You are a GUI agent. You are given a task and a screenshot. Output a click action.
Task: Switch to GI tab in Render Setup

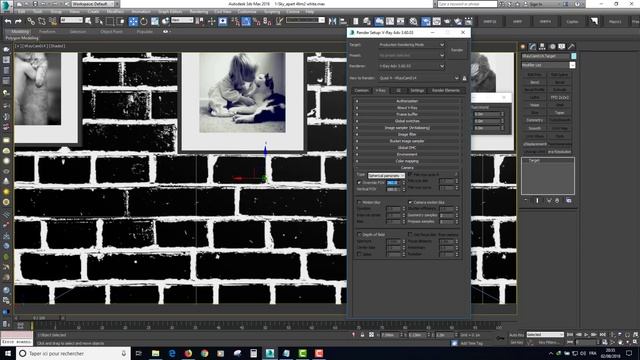tap(398, 90)
